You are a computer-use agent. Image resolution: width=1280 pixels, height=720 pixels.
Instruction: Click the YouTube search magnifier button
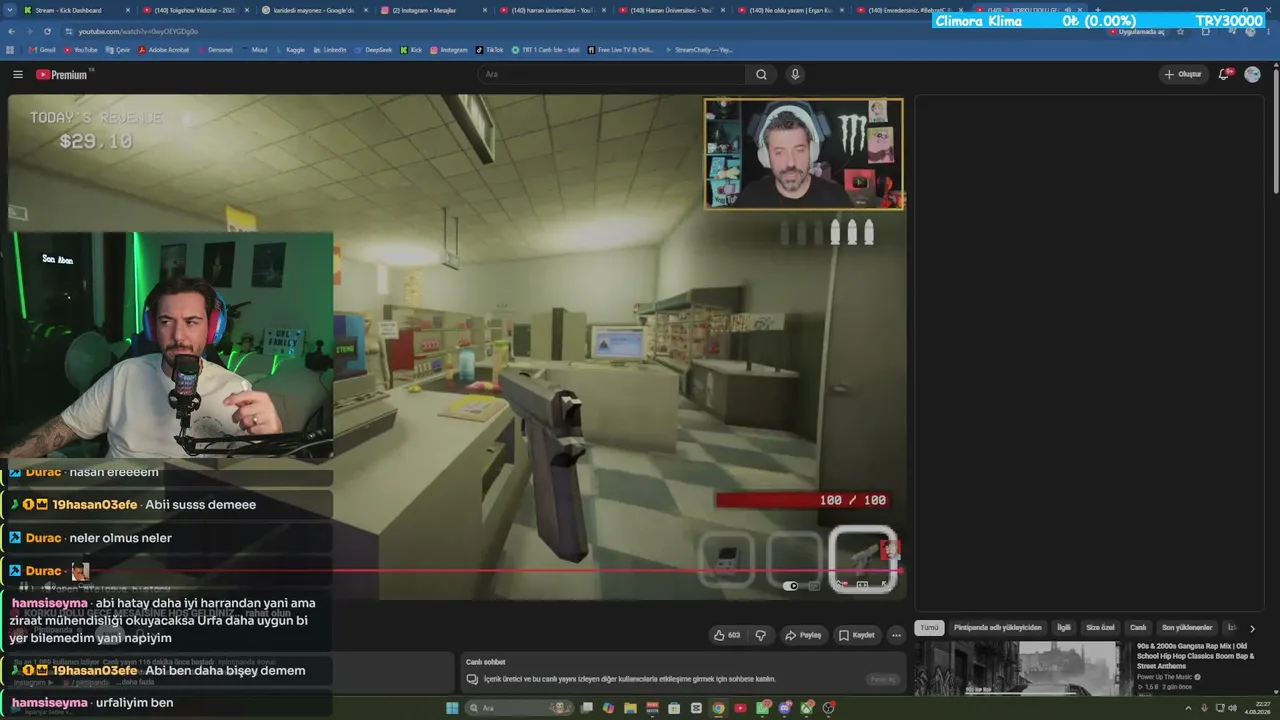pyautogui.click(x=761, y=74)
